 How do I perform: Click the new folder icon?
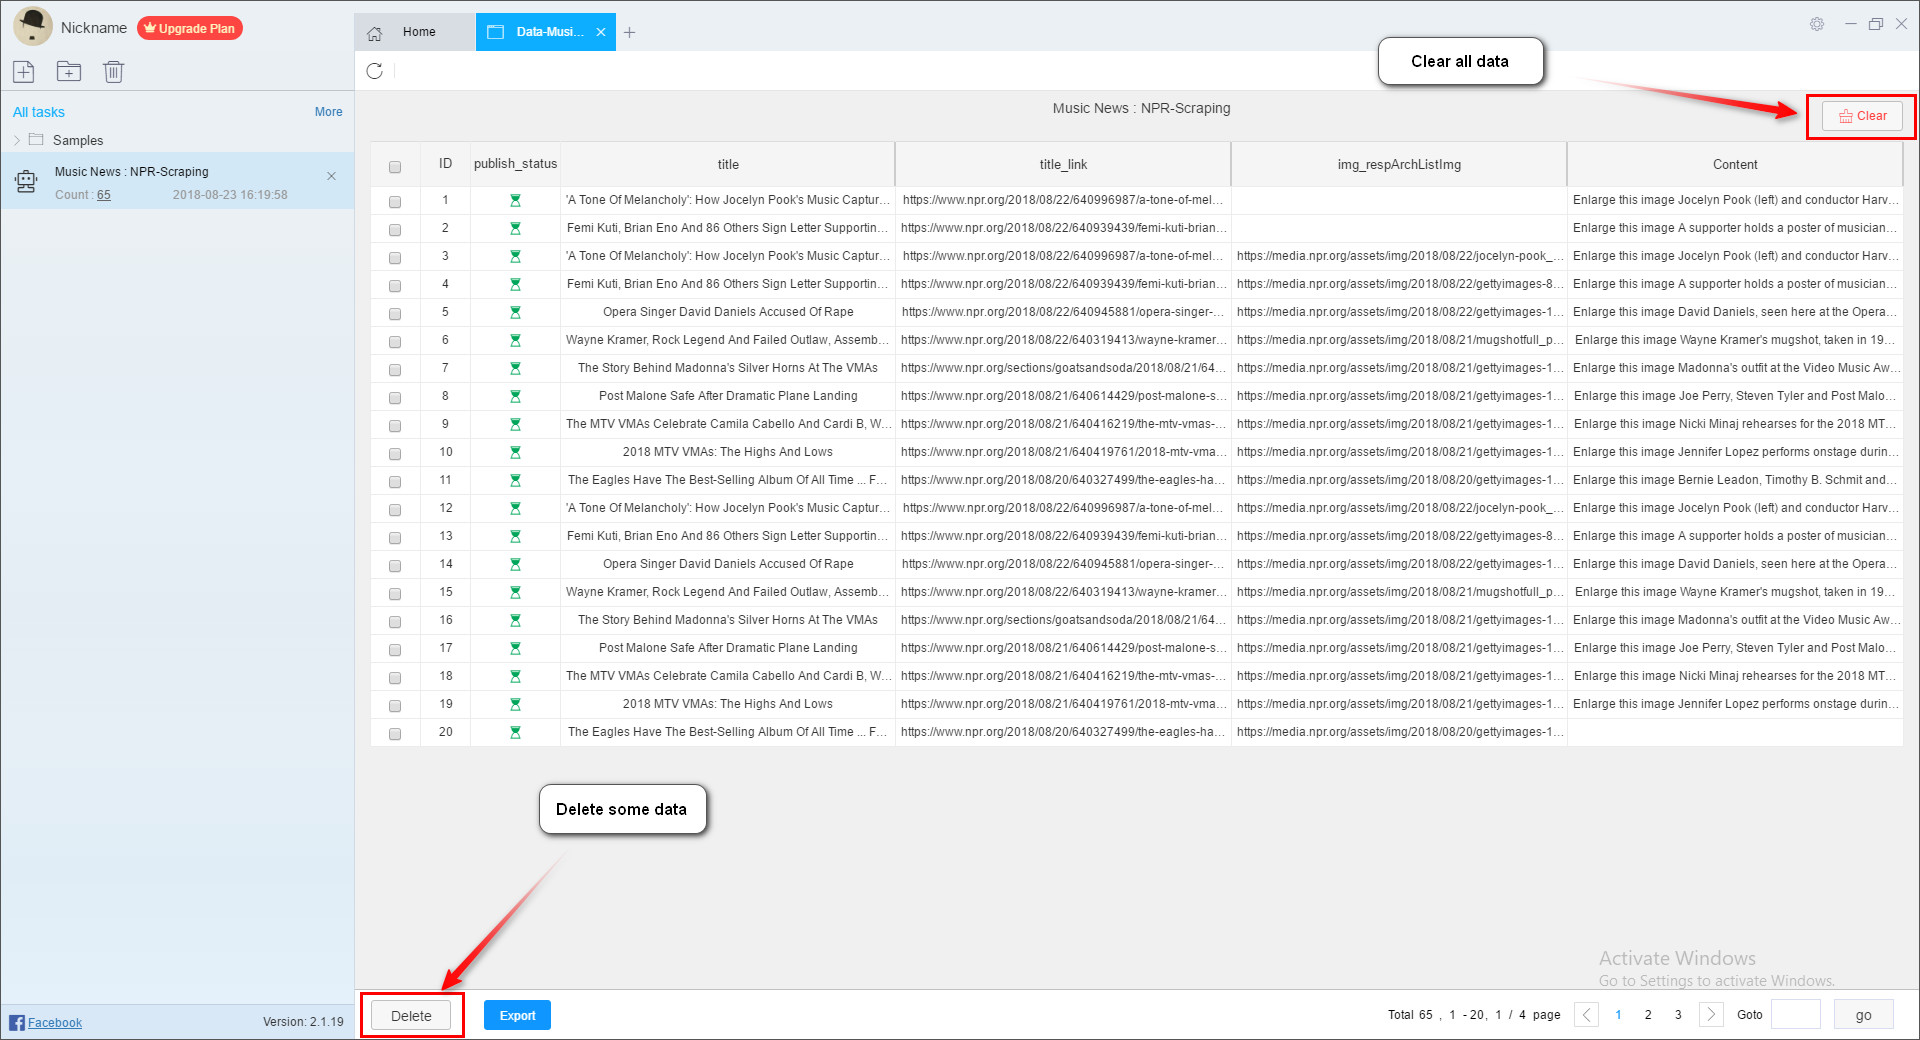69,71
